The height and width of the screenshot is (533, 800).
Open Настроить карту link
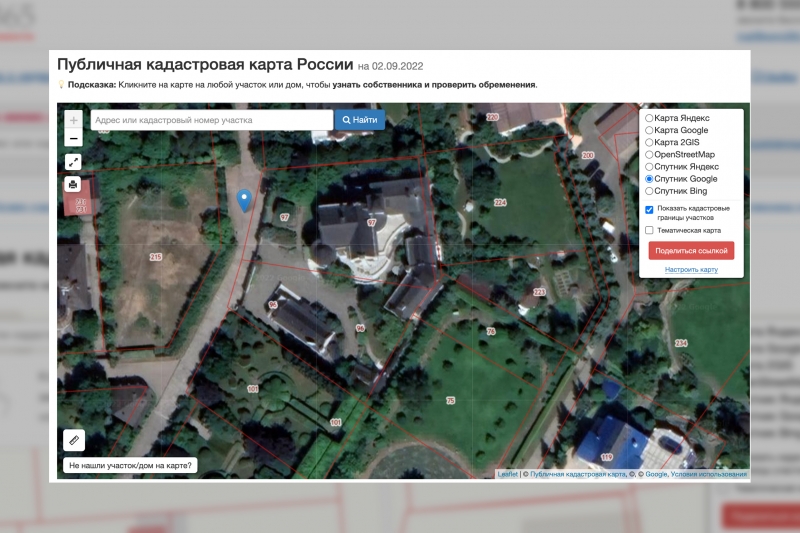tap(691, 269)
